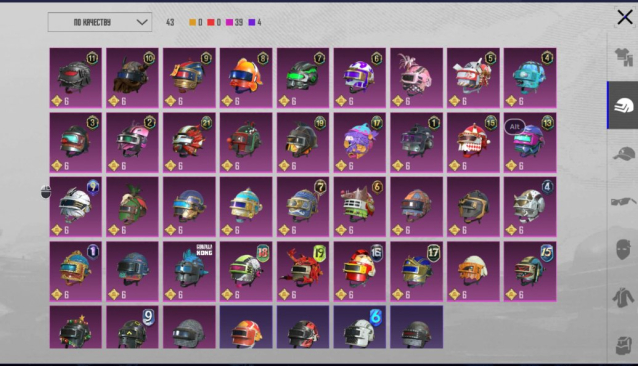Open the glasses category icon
The width and height of the screenshot is (638, 366).
[x=624, y=201]
